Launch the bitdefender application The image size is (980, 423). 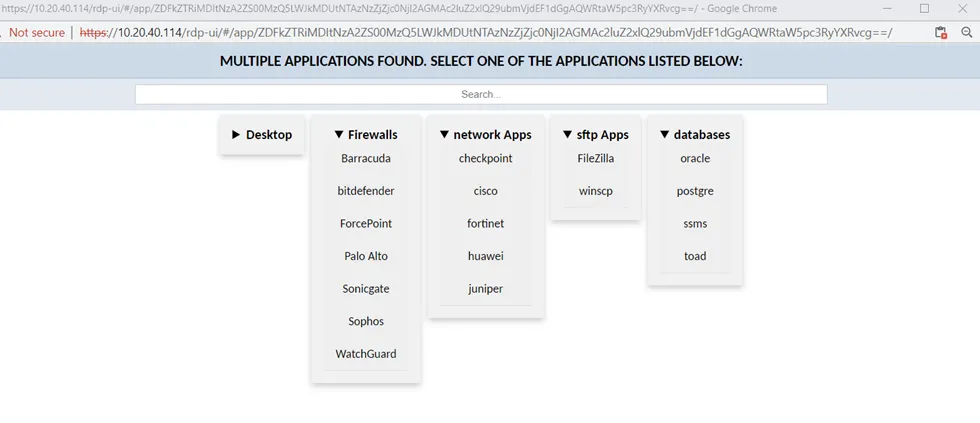click(366, 191)
